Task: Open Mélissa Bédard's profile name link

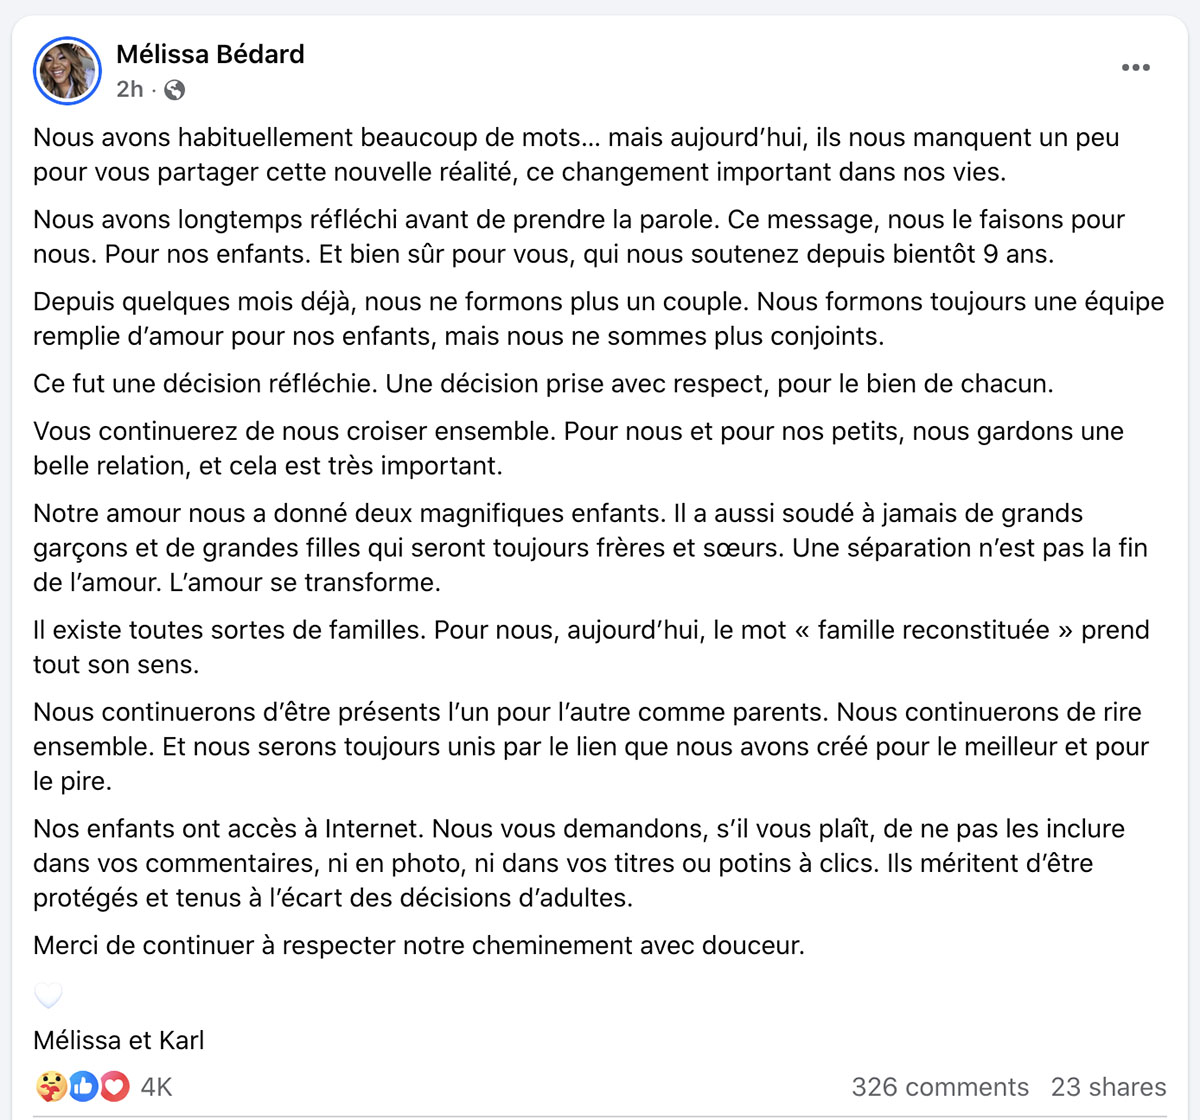Action: pyautogui.click(x=210, y=54)
